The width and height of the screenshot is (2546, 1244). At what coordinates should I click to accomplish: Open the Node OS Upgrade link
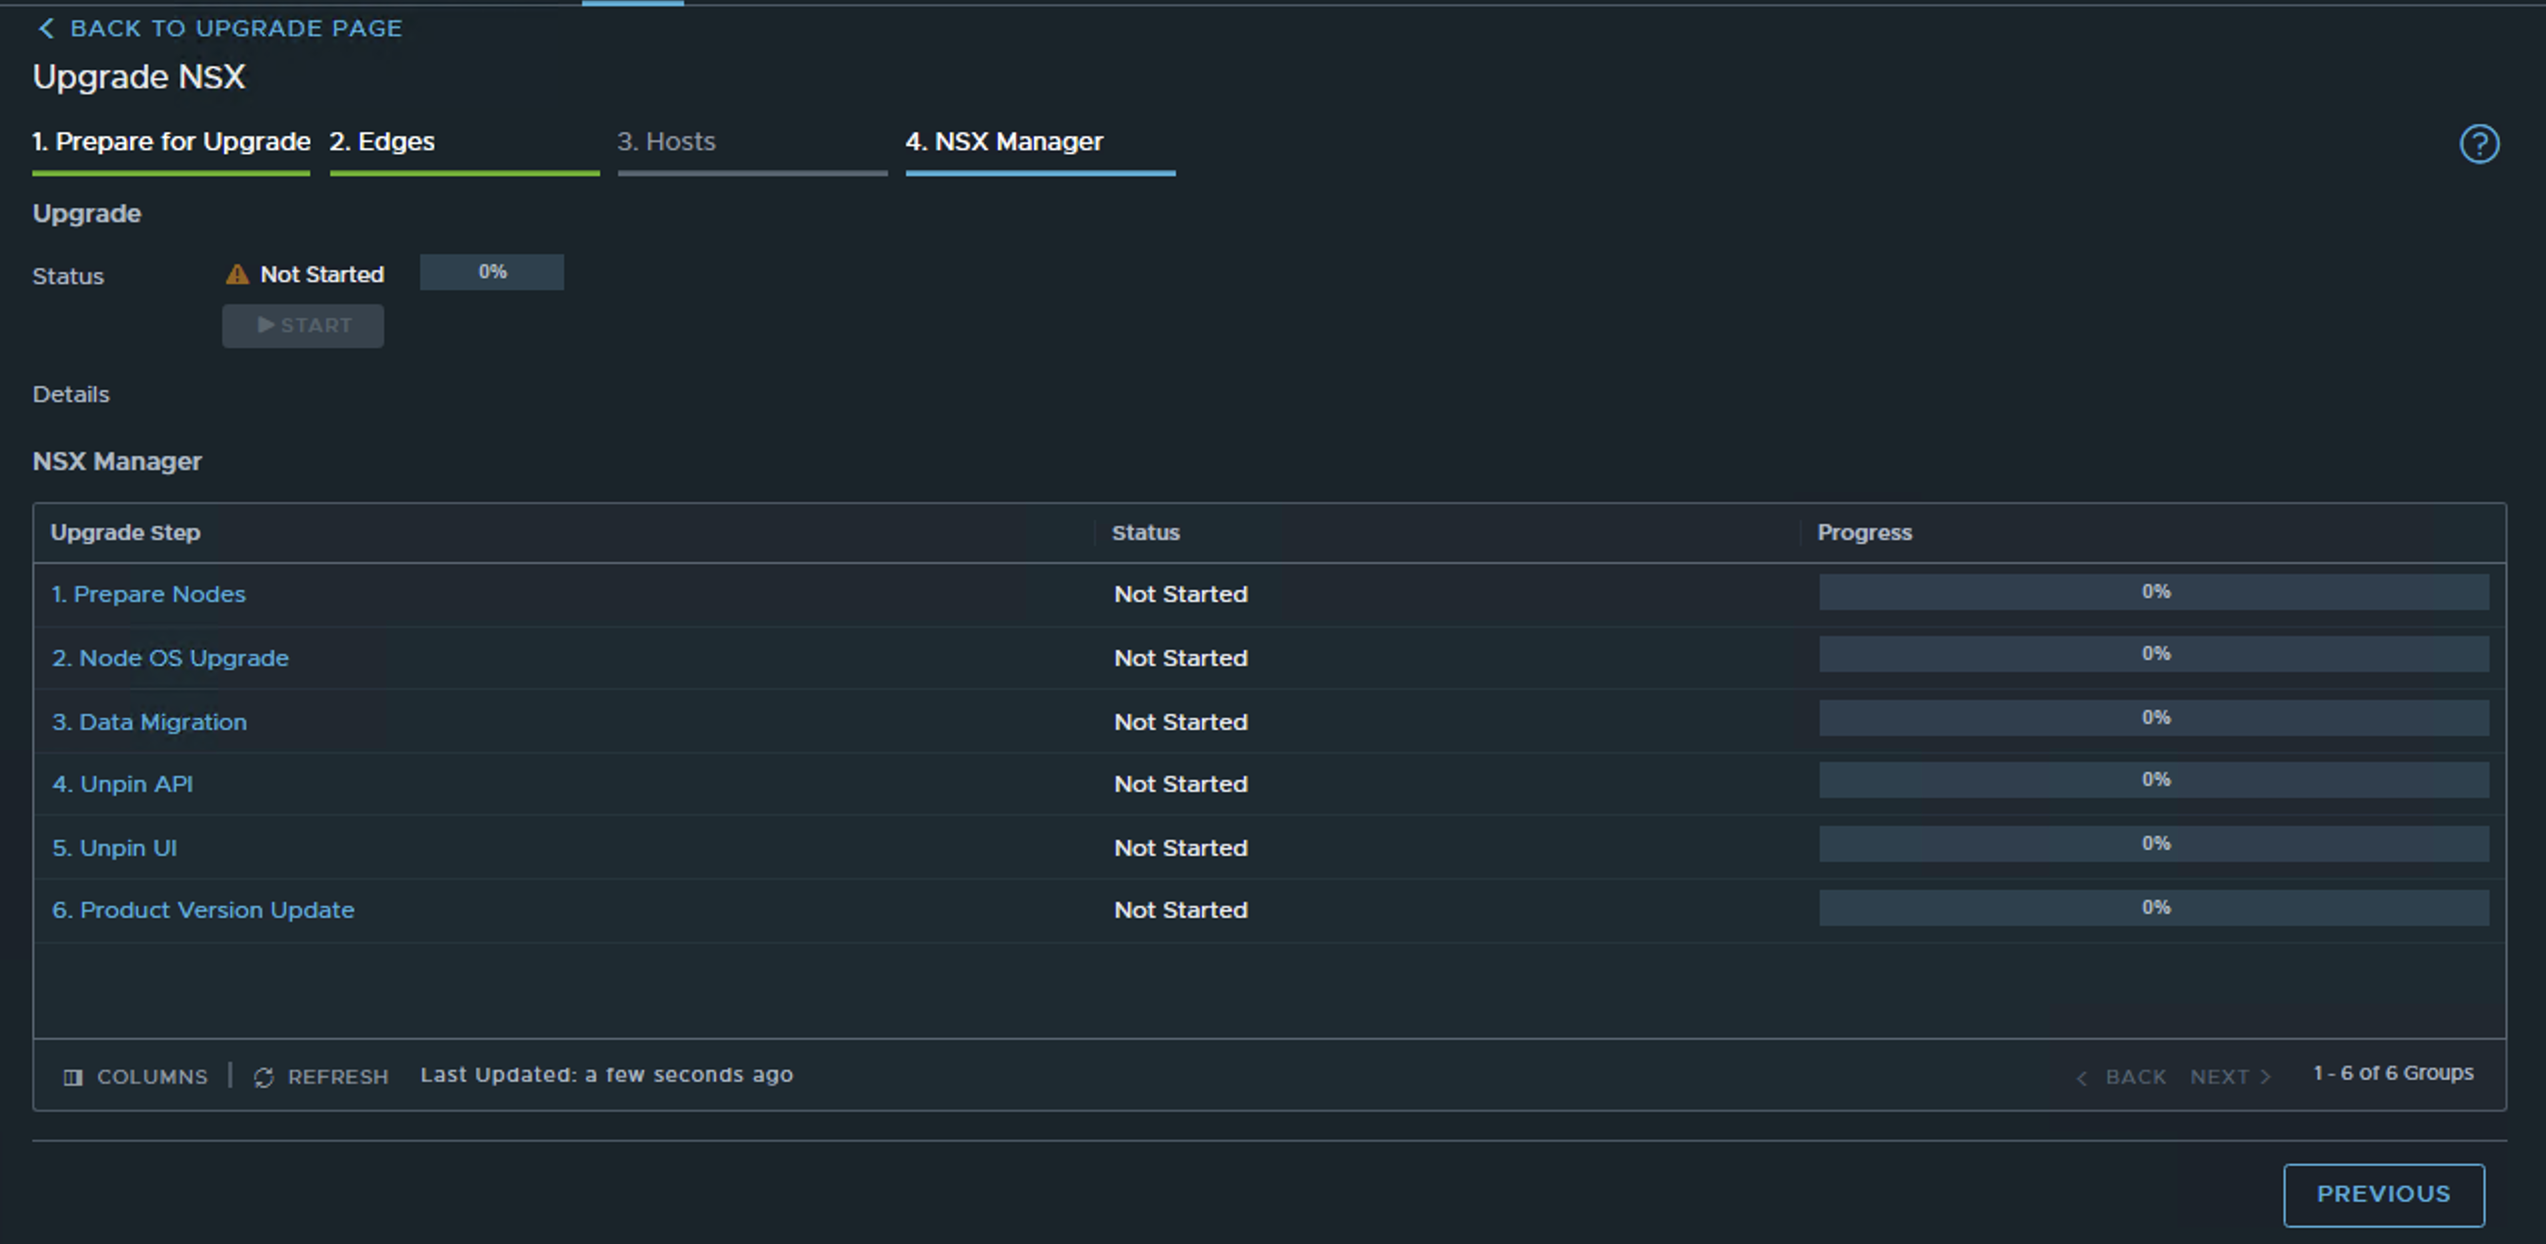point(170,658)
